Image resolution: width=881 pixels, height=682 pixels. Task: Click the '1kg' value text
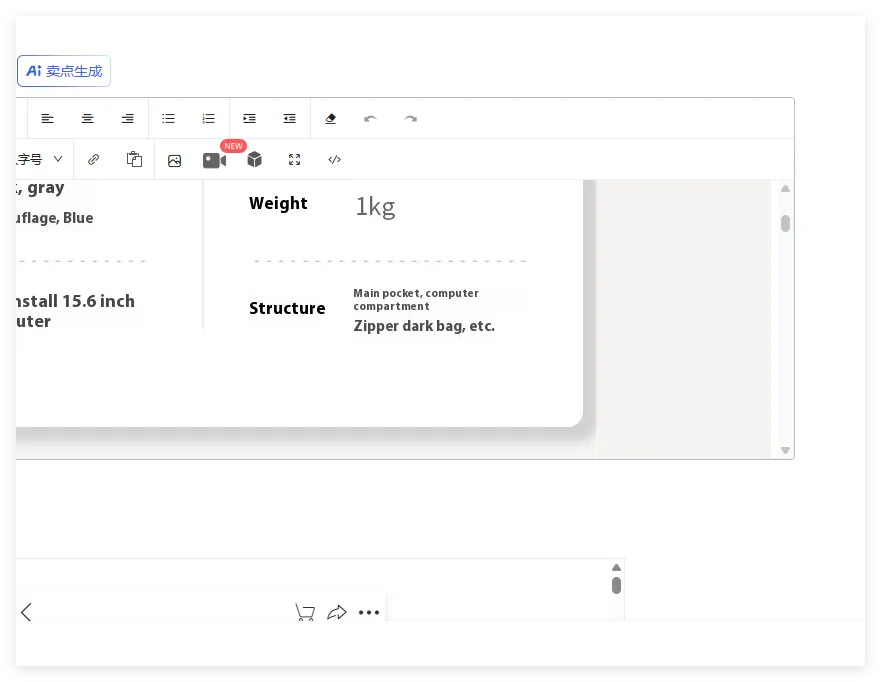point(375,207)
